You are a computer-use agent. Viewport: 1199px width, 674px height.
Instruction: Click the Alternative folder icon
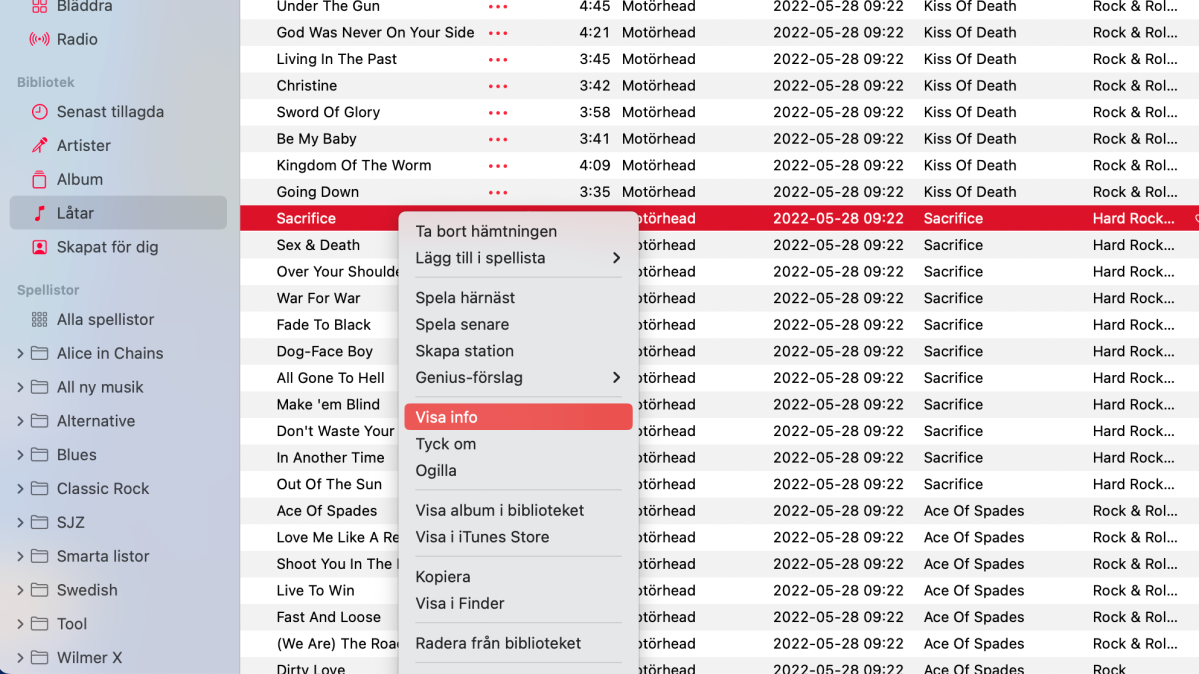tap(39, 421)
